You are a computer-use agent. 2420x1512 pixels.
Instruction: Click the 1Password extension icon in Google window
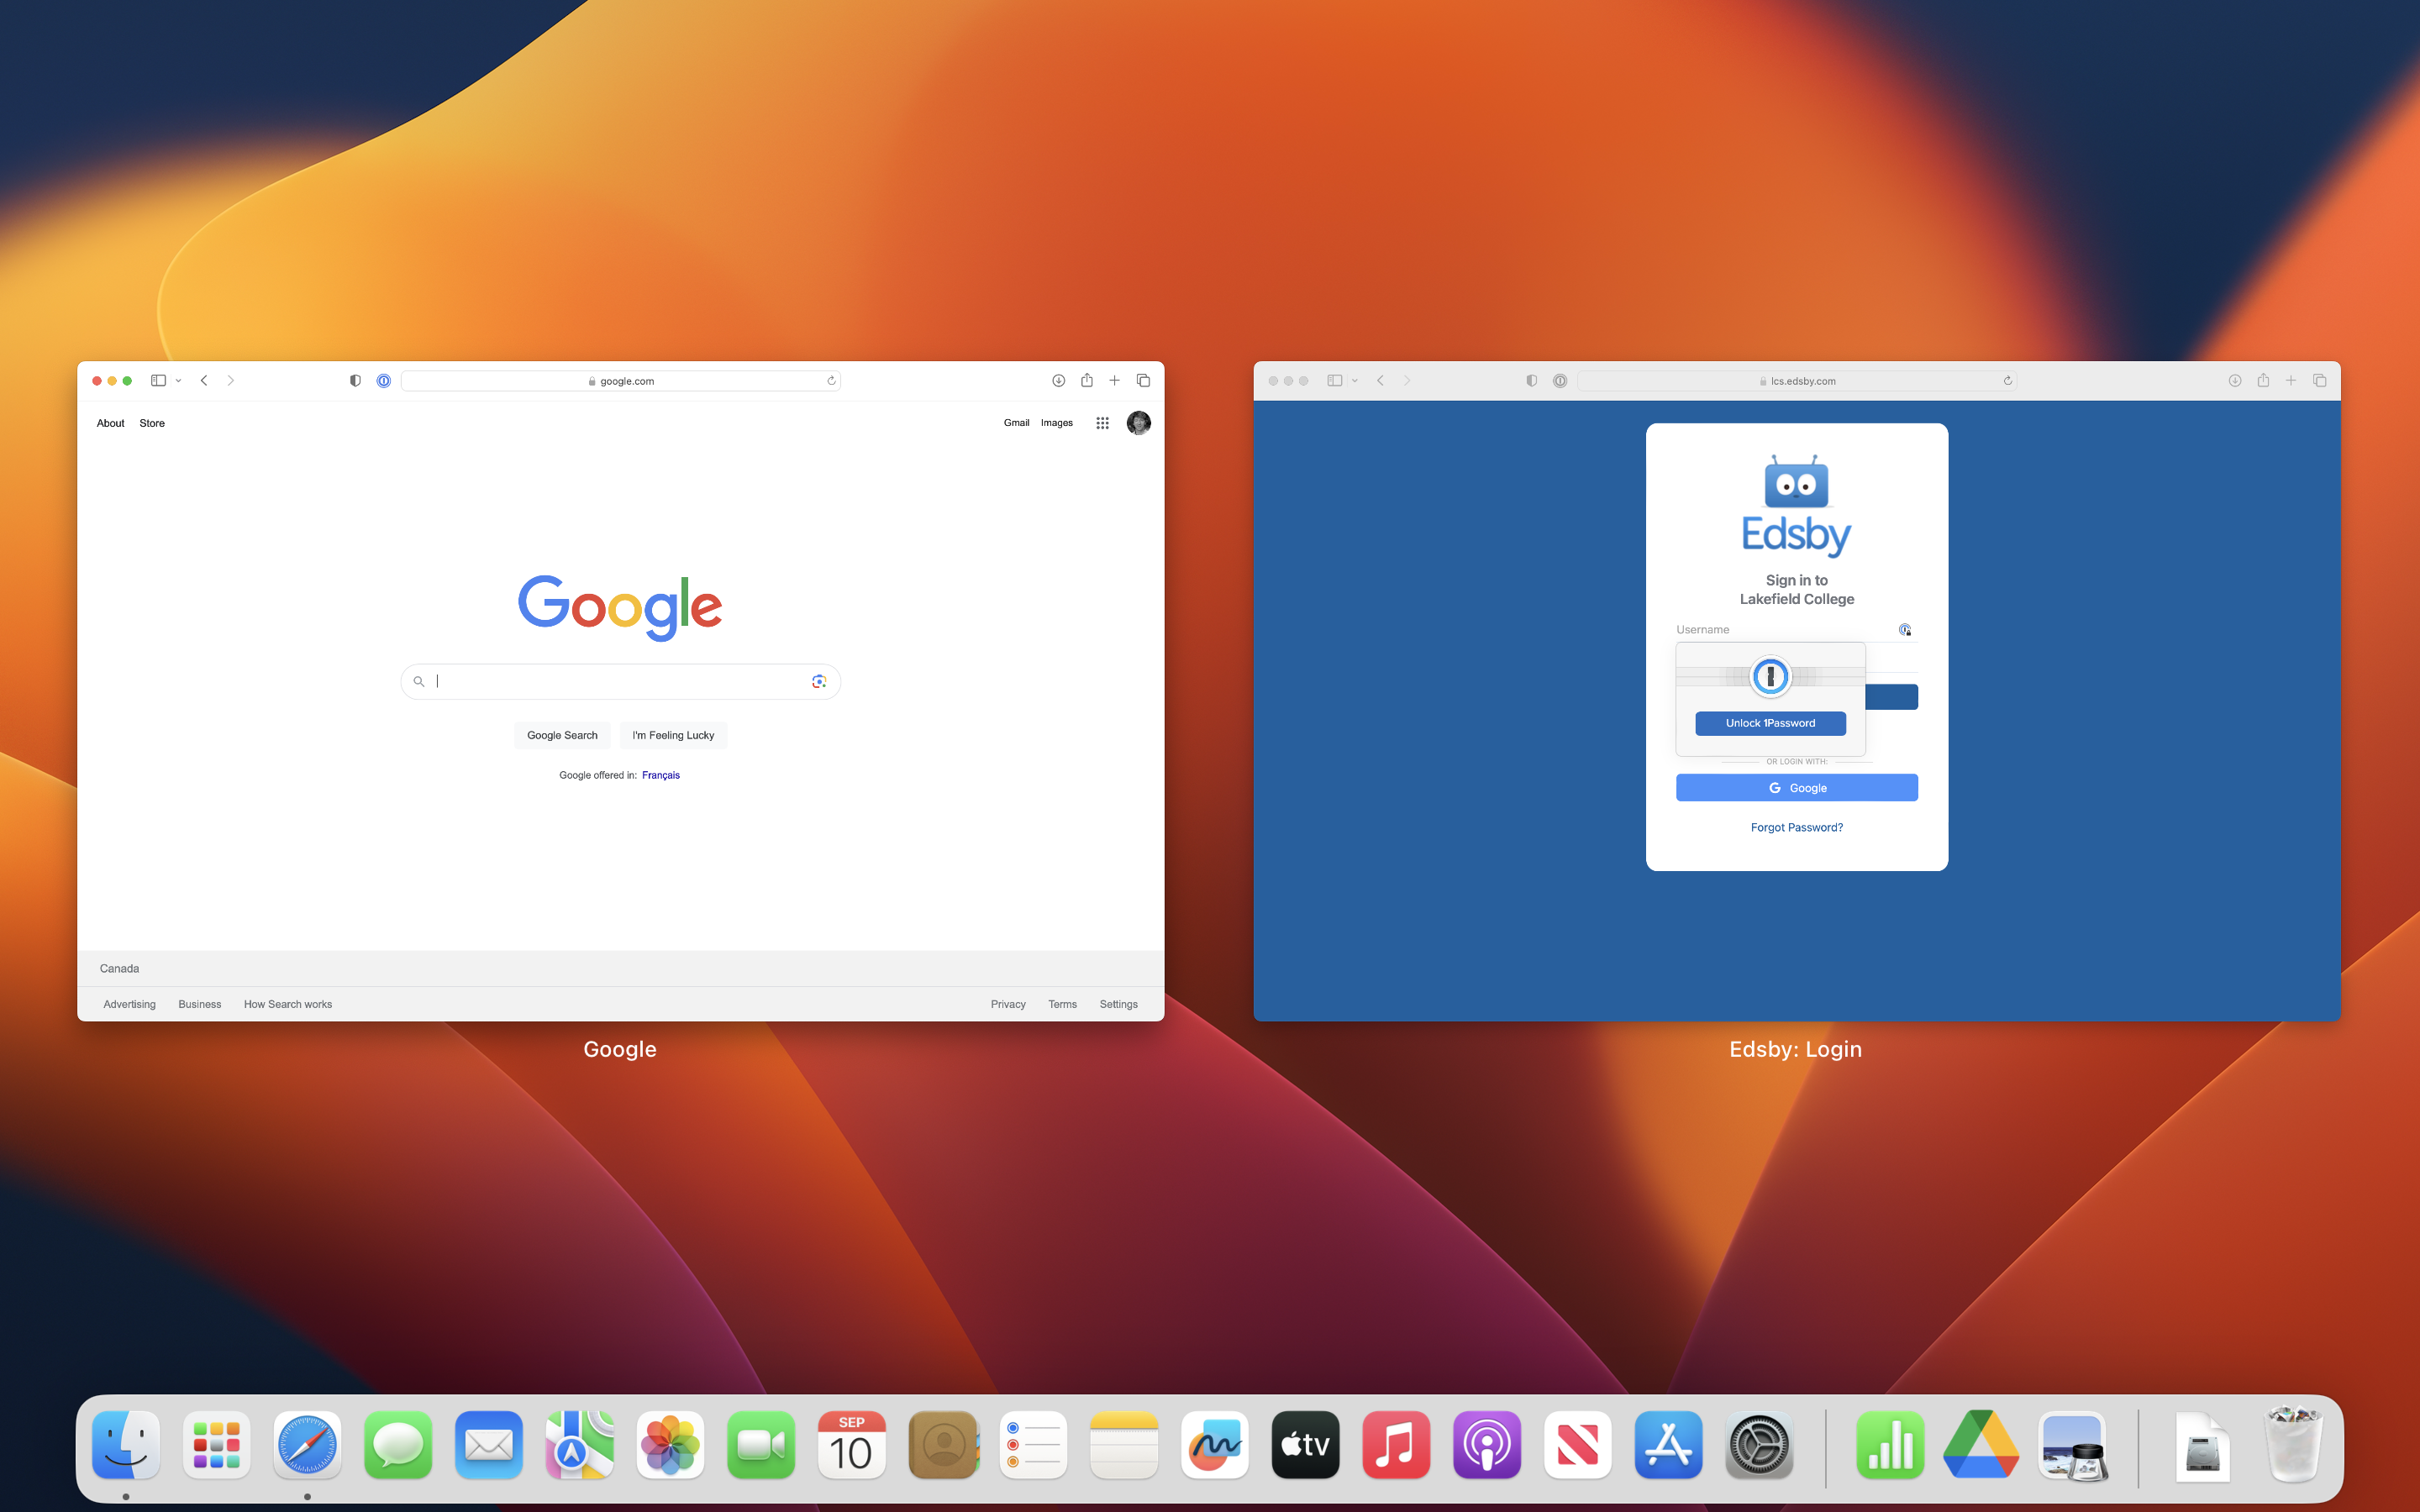point(383,381)
